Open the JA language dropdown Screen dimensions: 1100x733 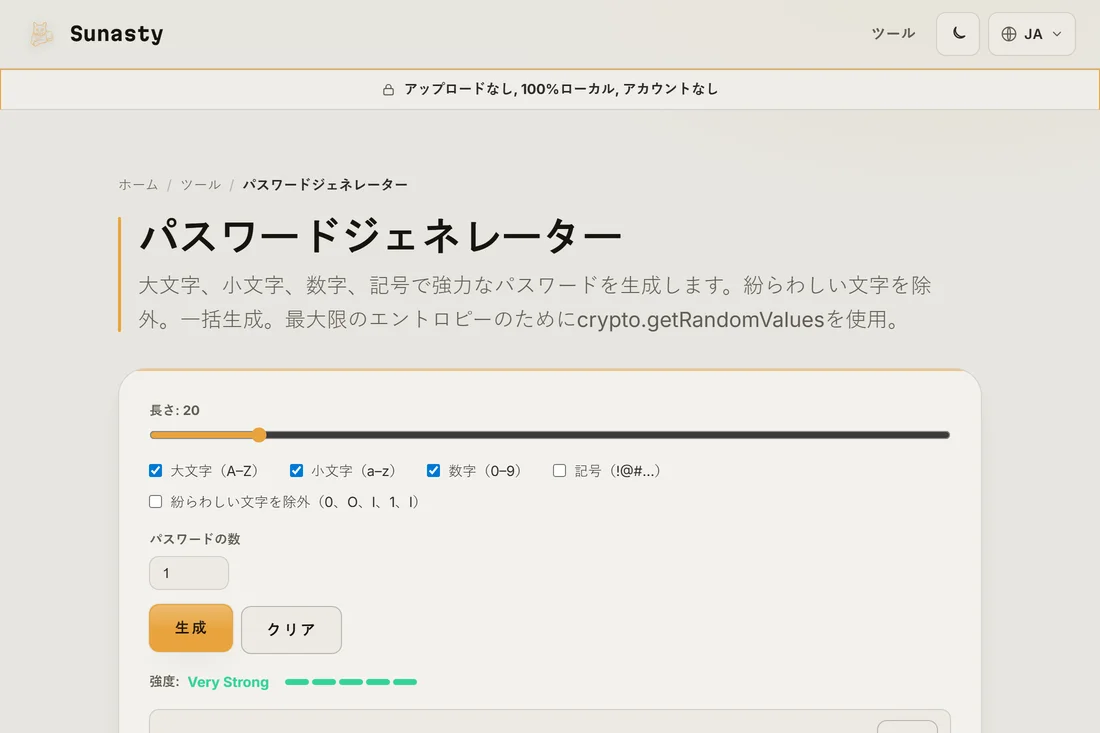[1031, 34]
